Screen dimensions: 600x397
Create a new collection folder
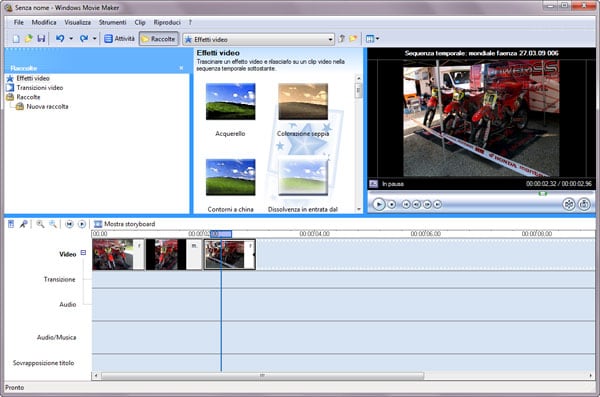(353, 39)
